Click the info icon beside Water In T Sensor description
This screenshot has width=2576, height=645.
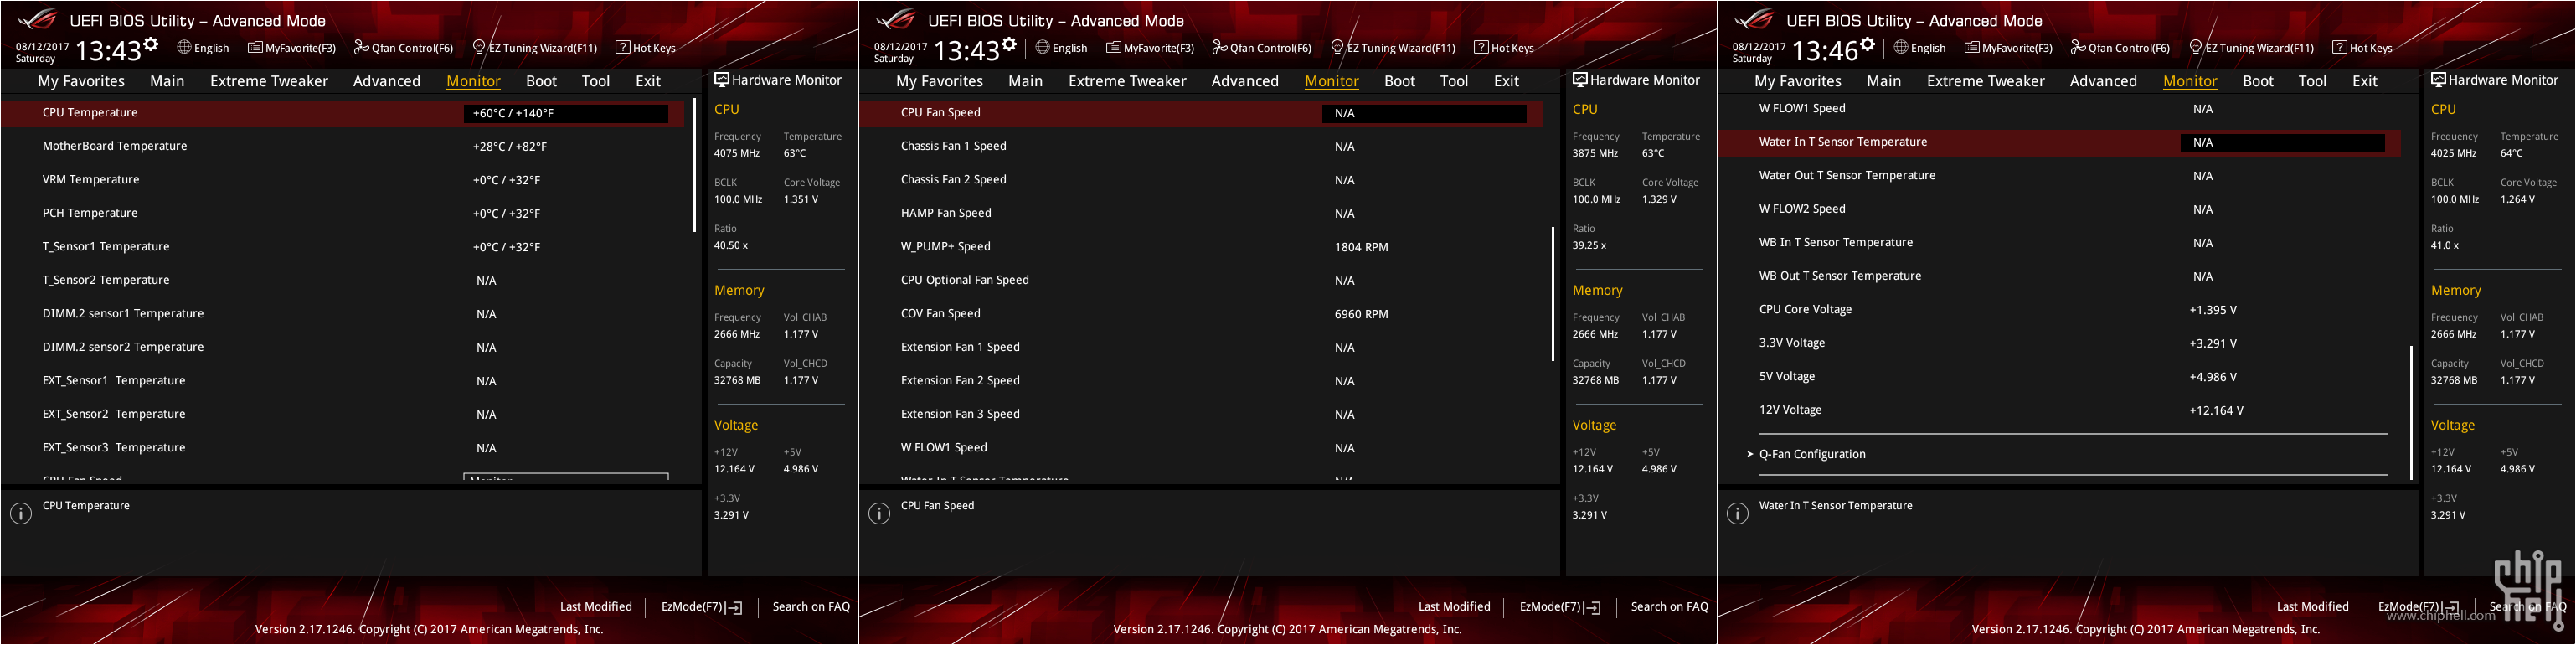coord(1738,514)
